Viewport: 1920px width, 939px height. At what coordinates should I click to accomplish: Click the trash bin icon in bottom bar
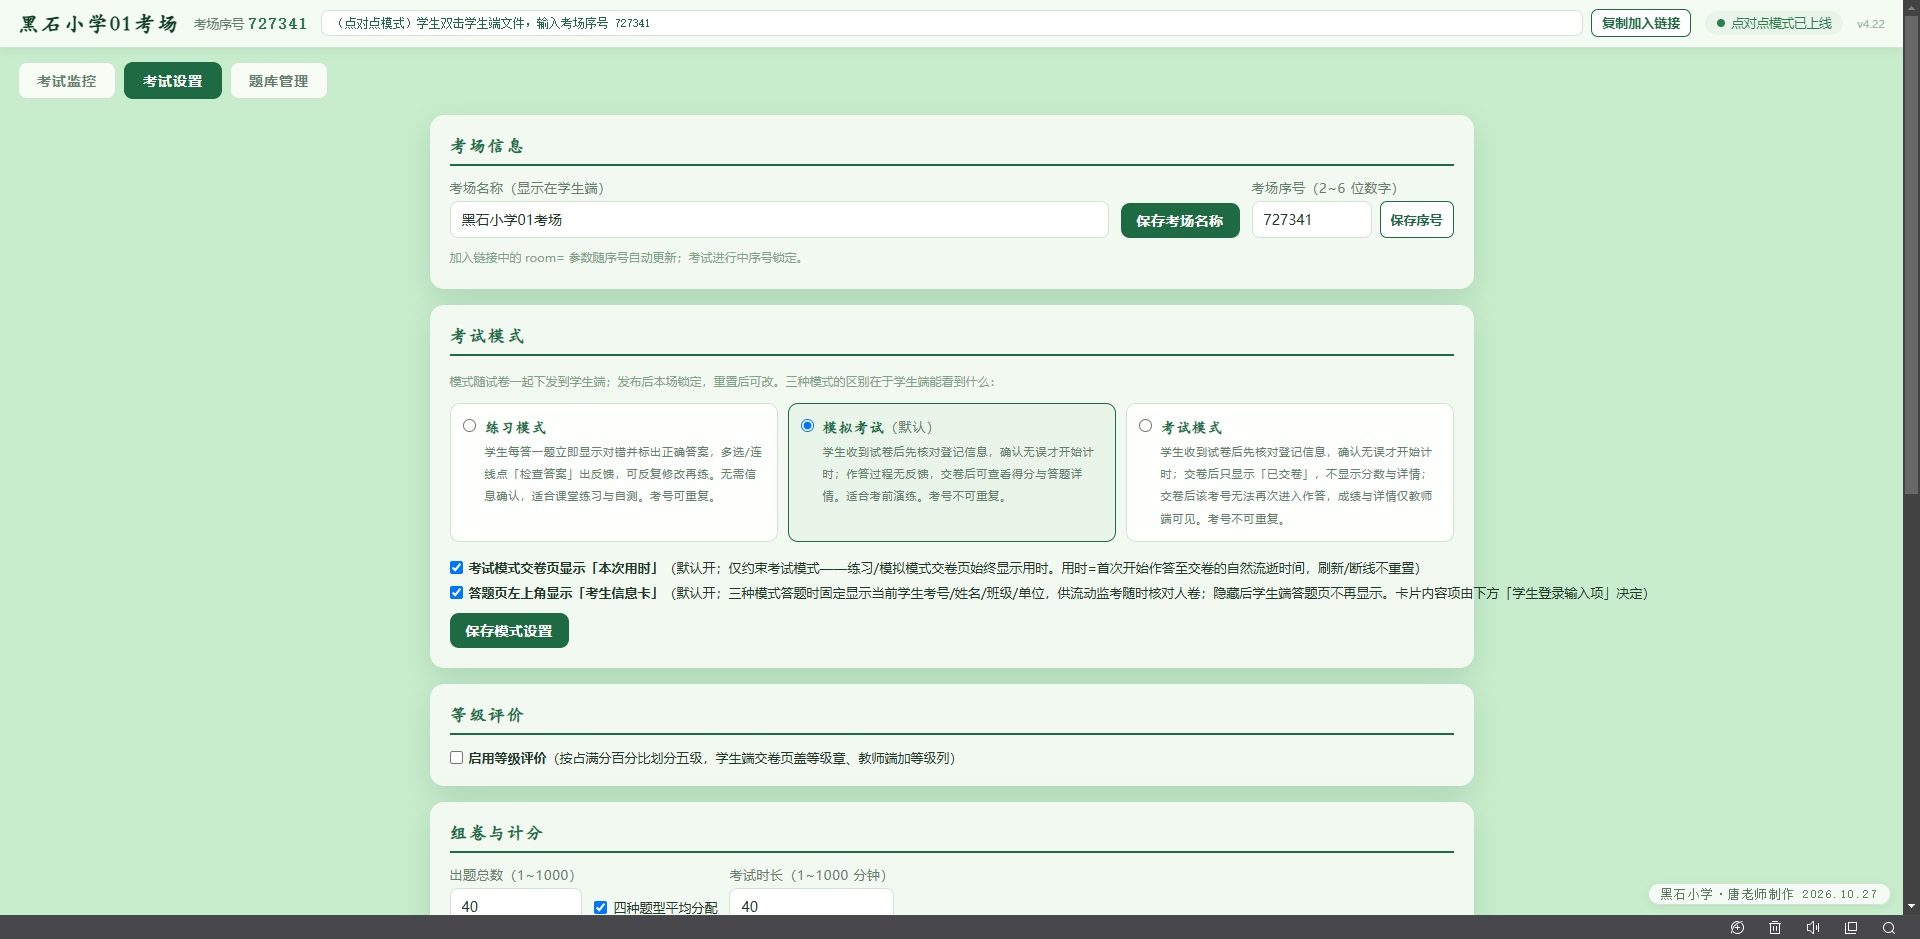point(1775,928)
